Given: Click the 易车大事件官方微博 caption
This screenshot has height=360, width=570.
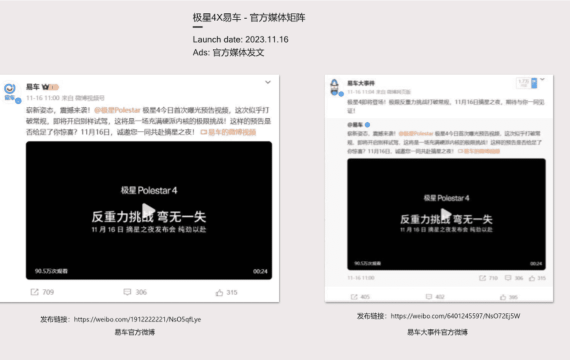Looking at the screenshot, I should point(437,332).
